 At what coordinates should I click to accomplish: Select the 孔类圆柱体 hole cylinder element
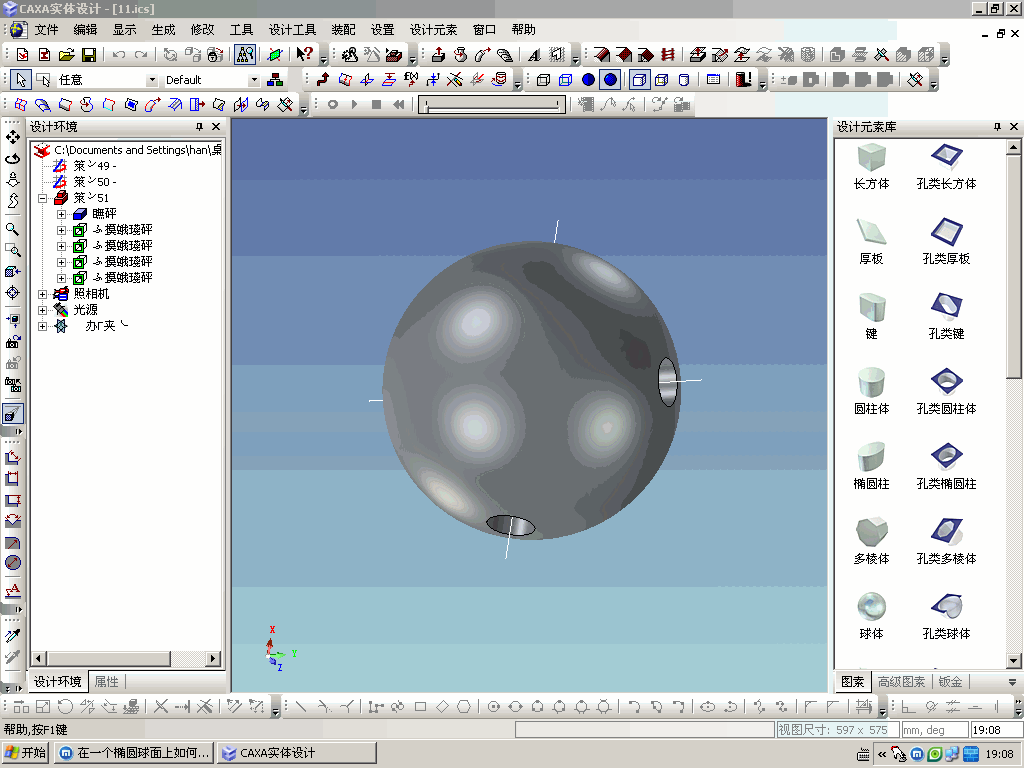click(946, 392)
